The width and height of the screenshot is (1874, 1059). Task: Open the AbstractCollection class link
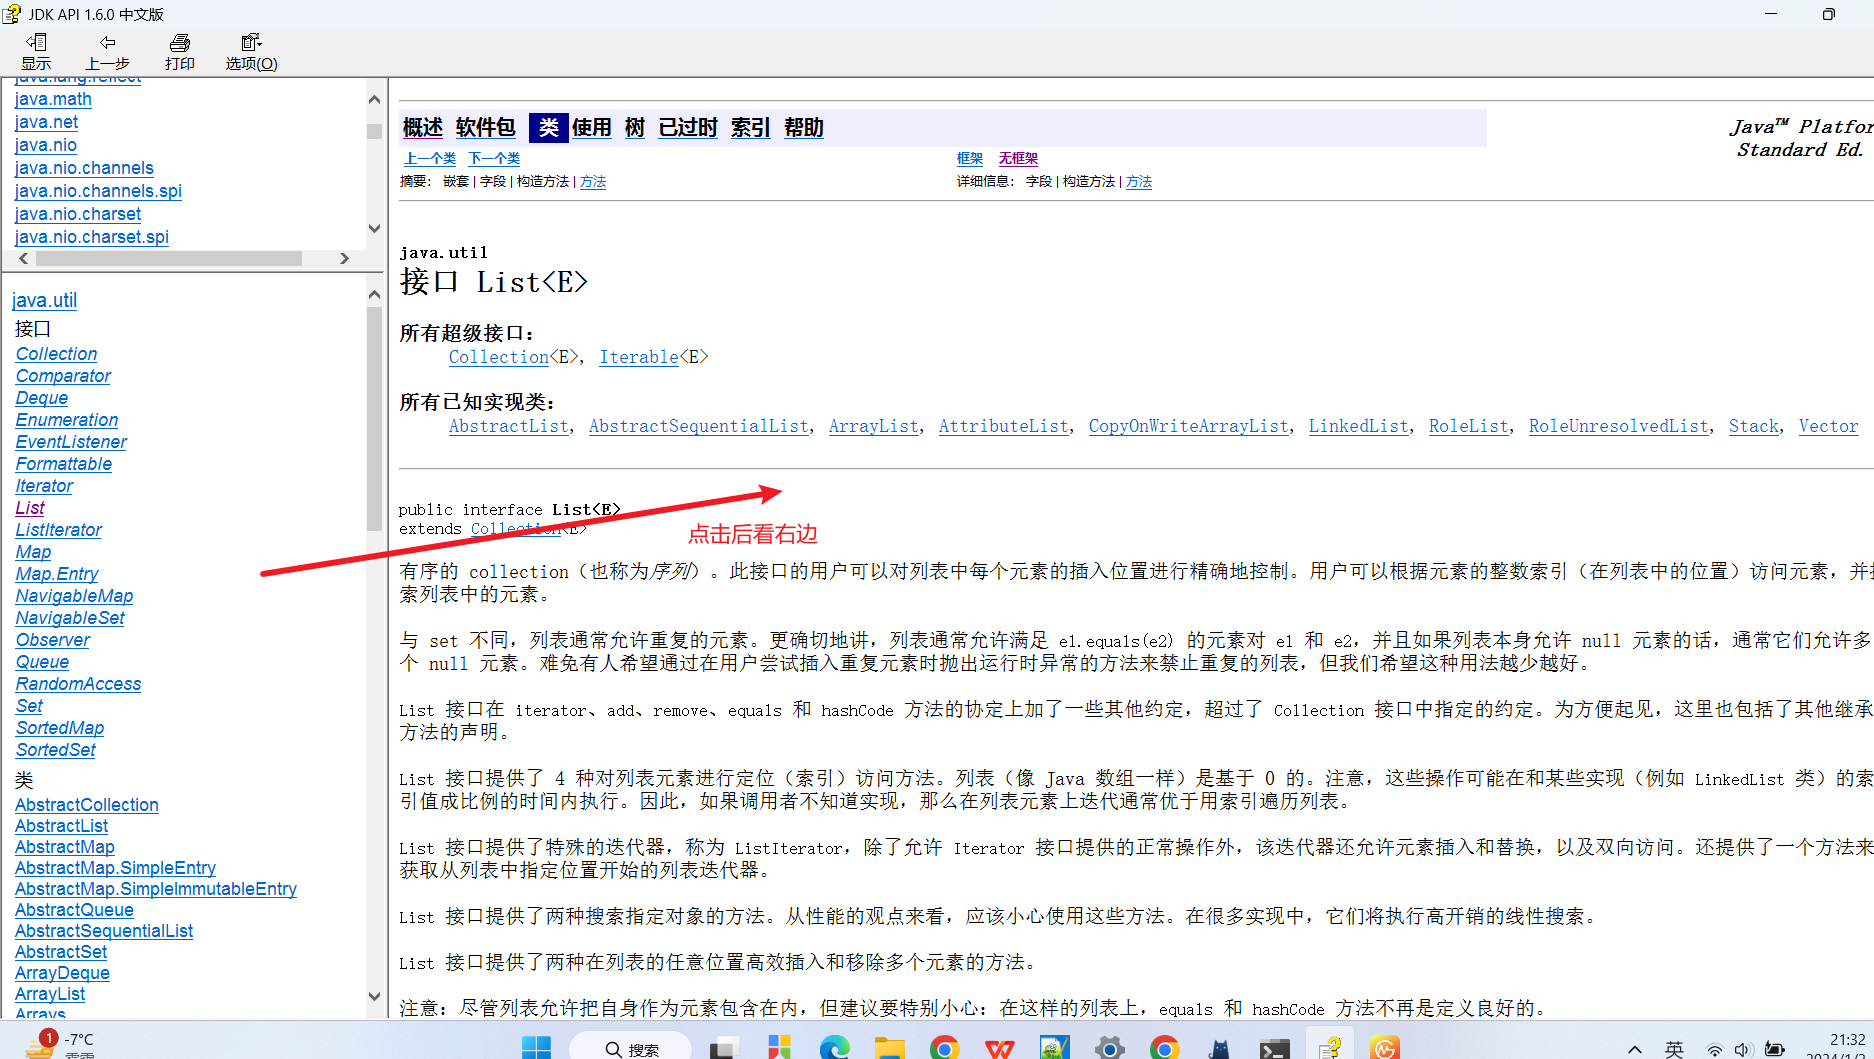tap(86, 805)
